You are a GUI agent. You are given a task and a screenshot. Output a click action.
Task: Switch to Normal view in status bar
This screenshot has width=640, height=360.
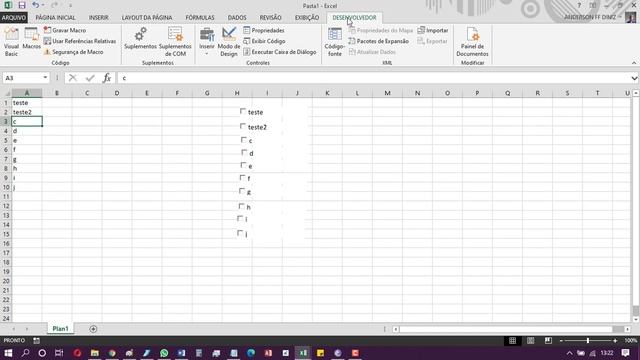(513, 340)
